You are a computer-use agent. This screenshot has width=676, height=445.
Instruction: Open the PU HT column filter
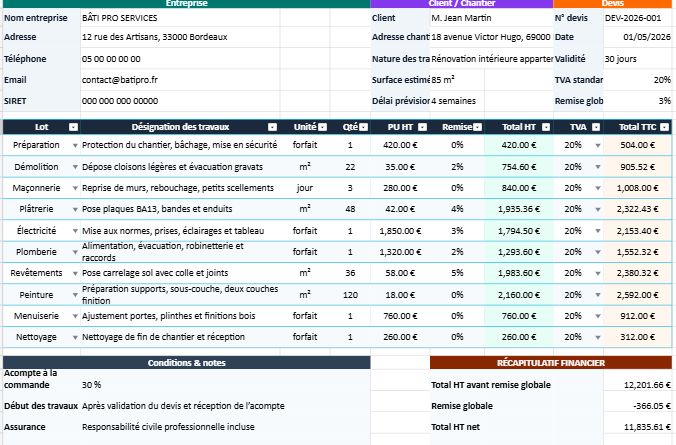tap(422, 127)
